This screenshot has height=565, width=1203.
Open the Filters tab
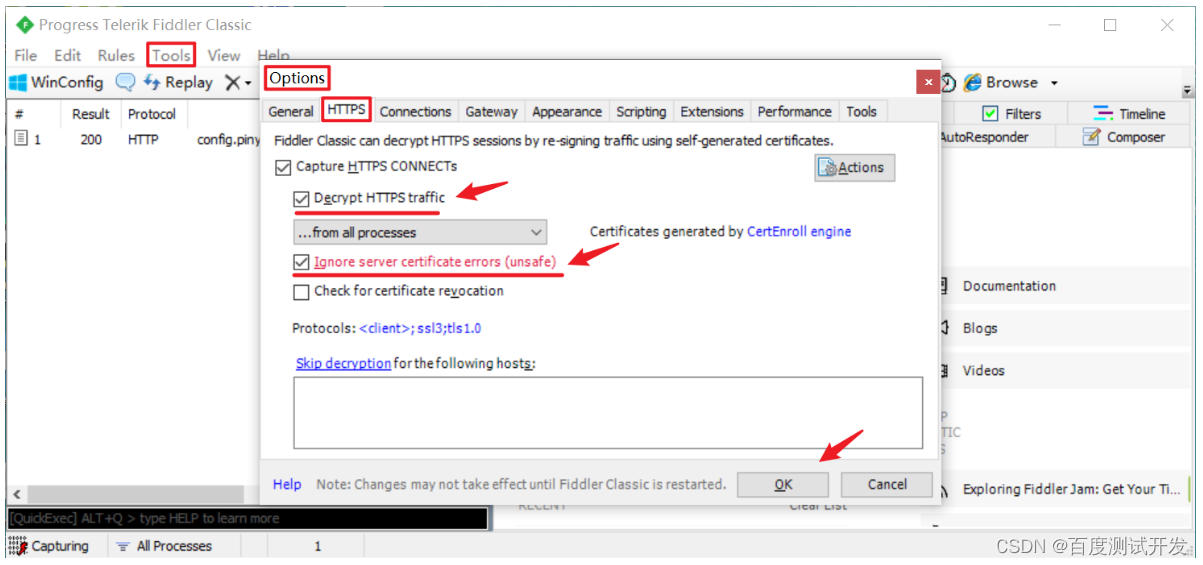coord(1011,113)
